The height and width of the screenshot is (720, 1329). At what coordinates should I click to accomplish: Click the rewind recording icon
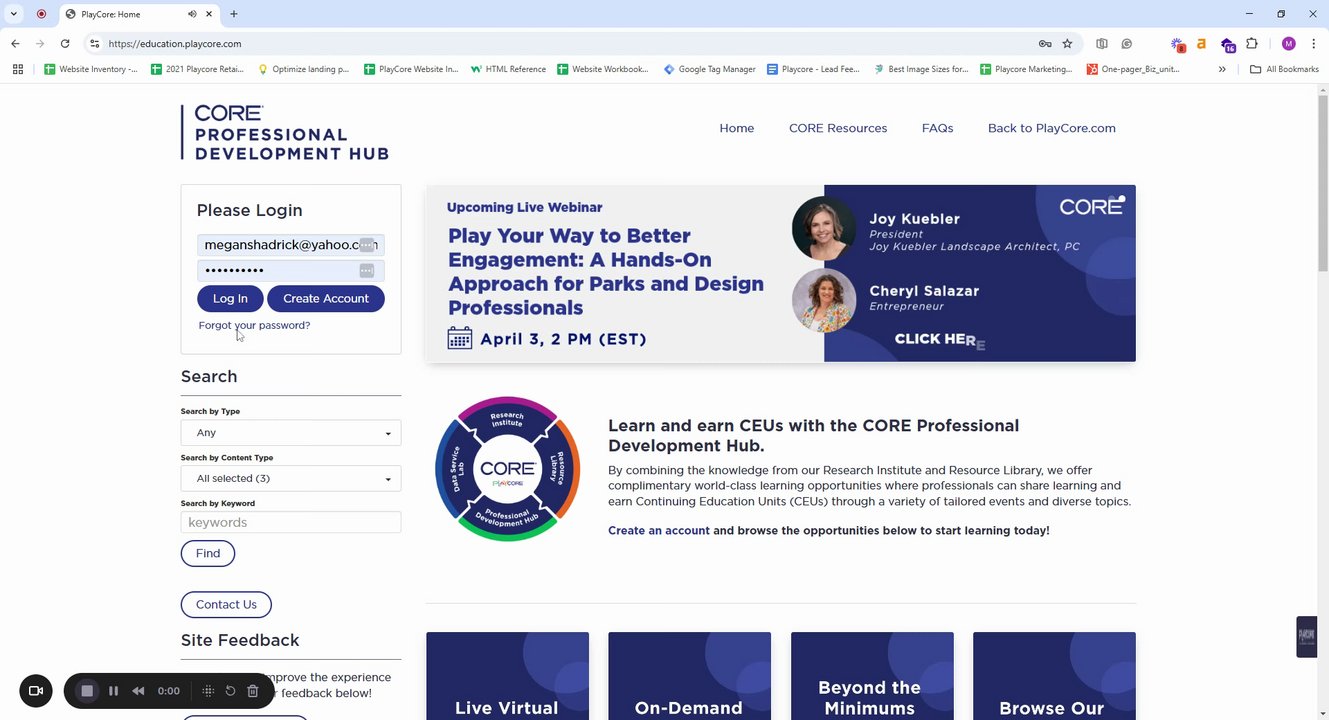click(138, 691)
